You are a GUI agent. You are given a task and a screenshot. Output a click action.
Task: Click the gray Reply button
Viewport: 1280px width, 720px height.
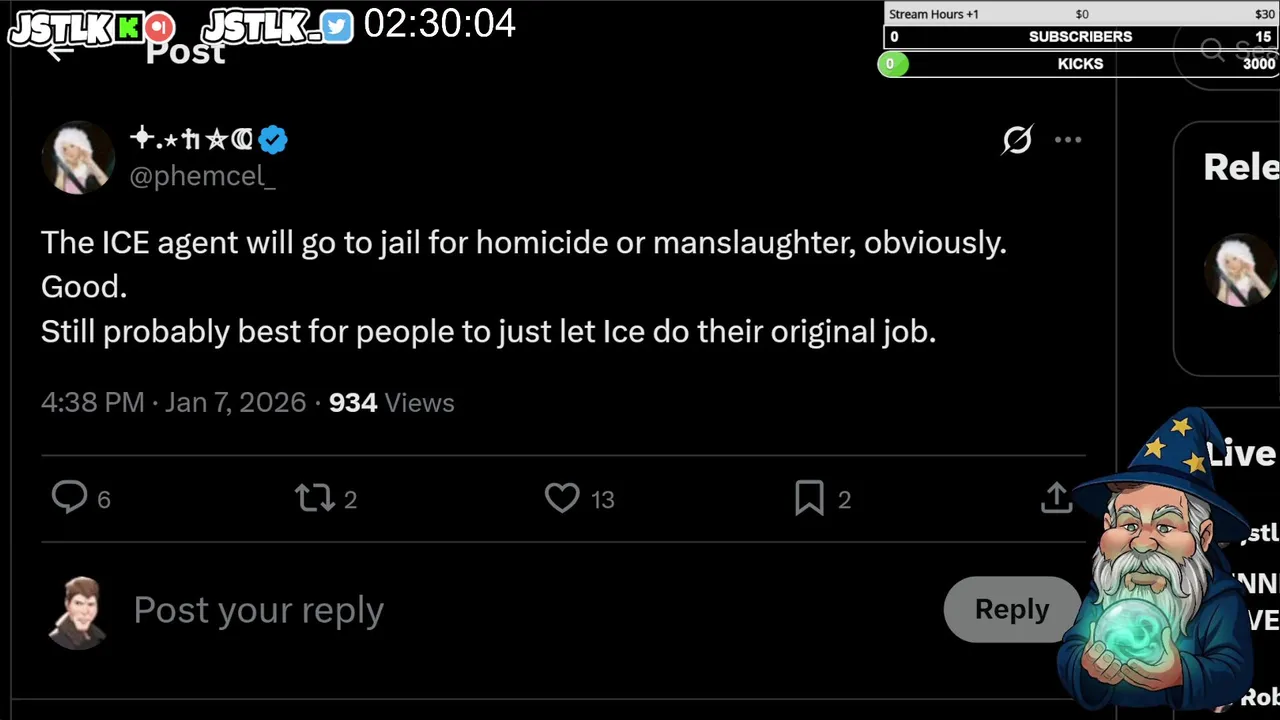point(1011,609)
